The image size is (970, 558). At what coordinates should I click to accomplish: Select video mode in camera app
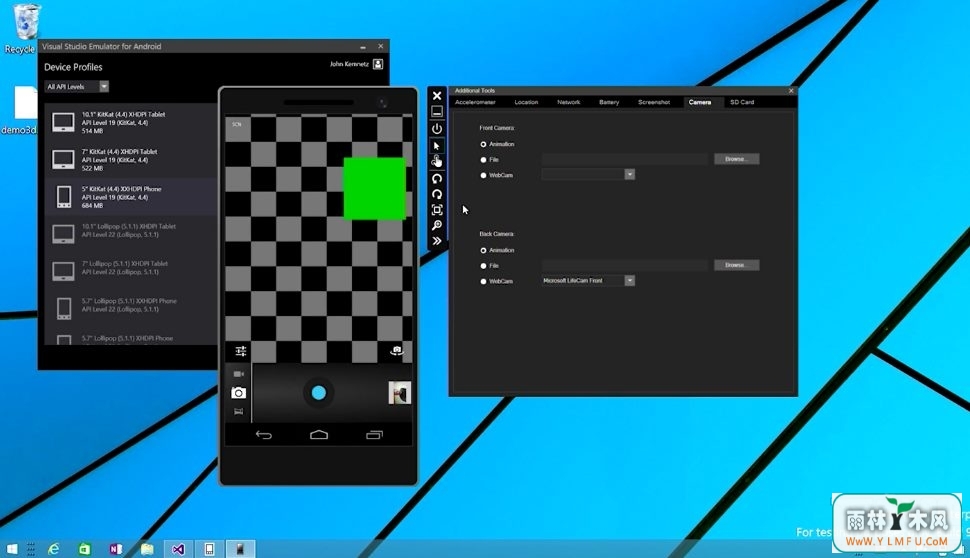(239, 374)
